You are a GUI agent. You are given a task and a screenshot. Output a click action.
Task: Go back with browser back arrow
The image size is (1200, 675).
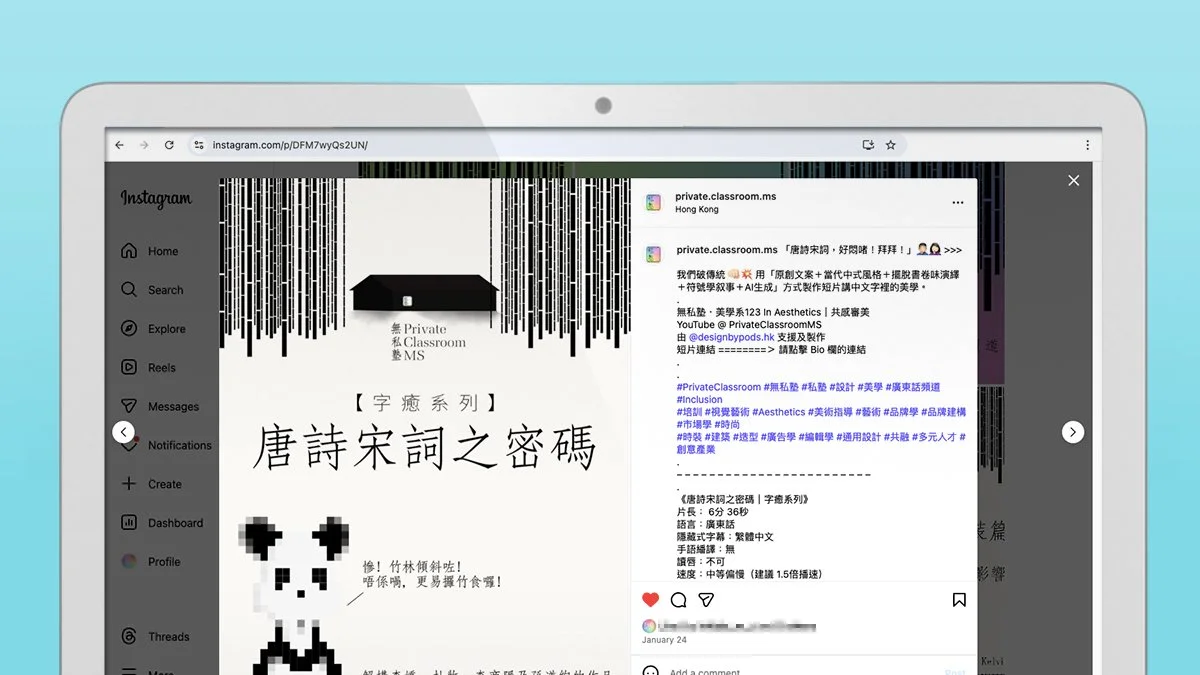[120, 145]
